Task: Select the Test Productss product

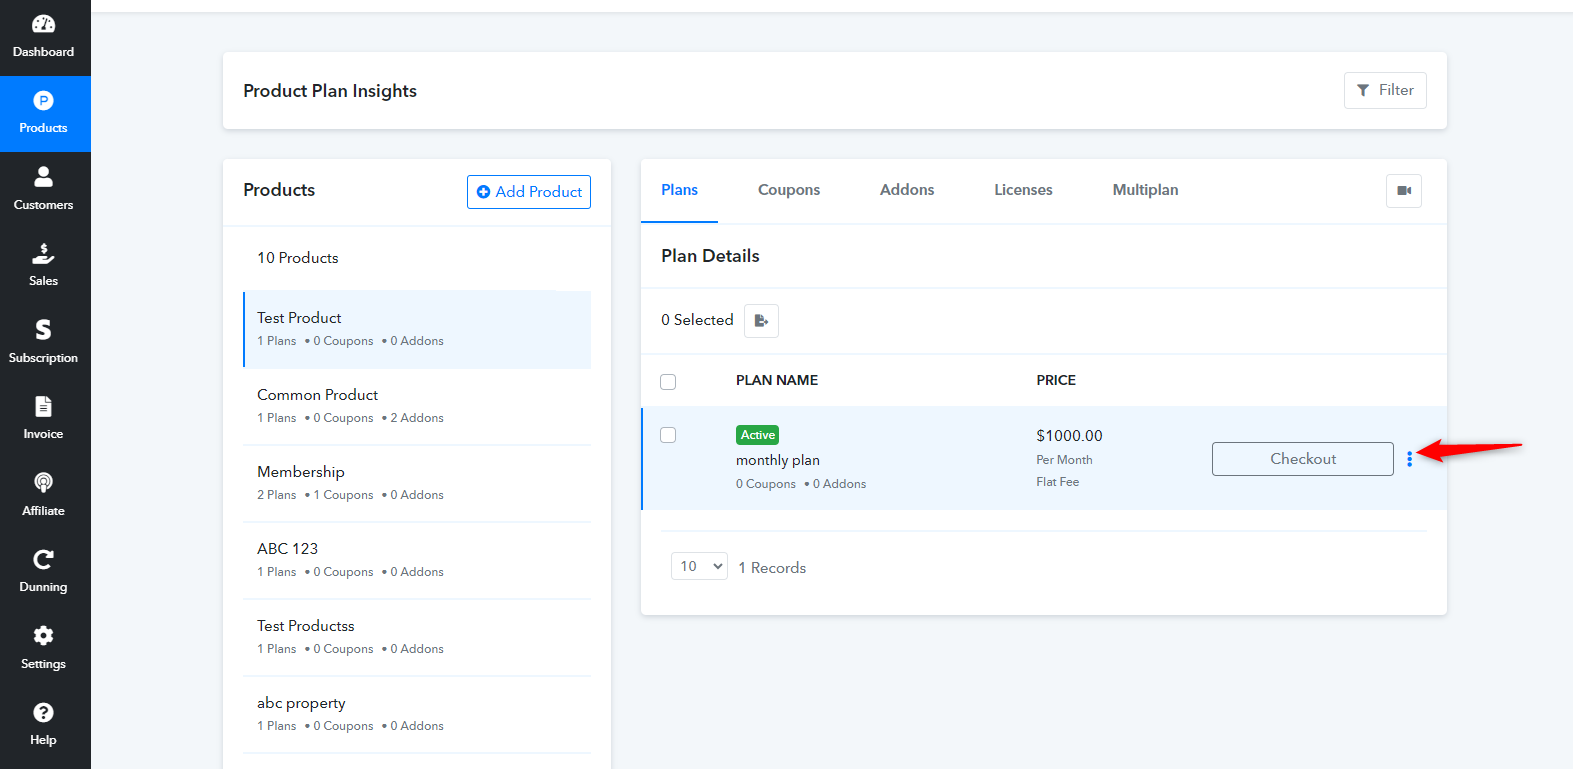Action: coord(417,637)
